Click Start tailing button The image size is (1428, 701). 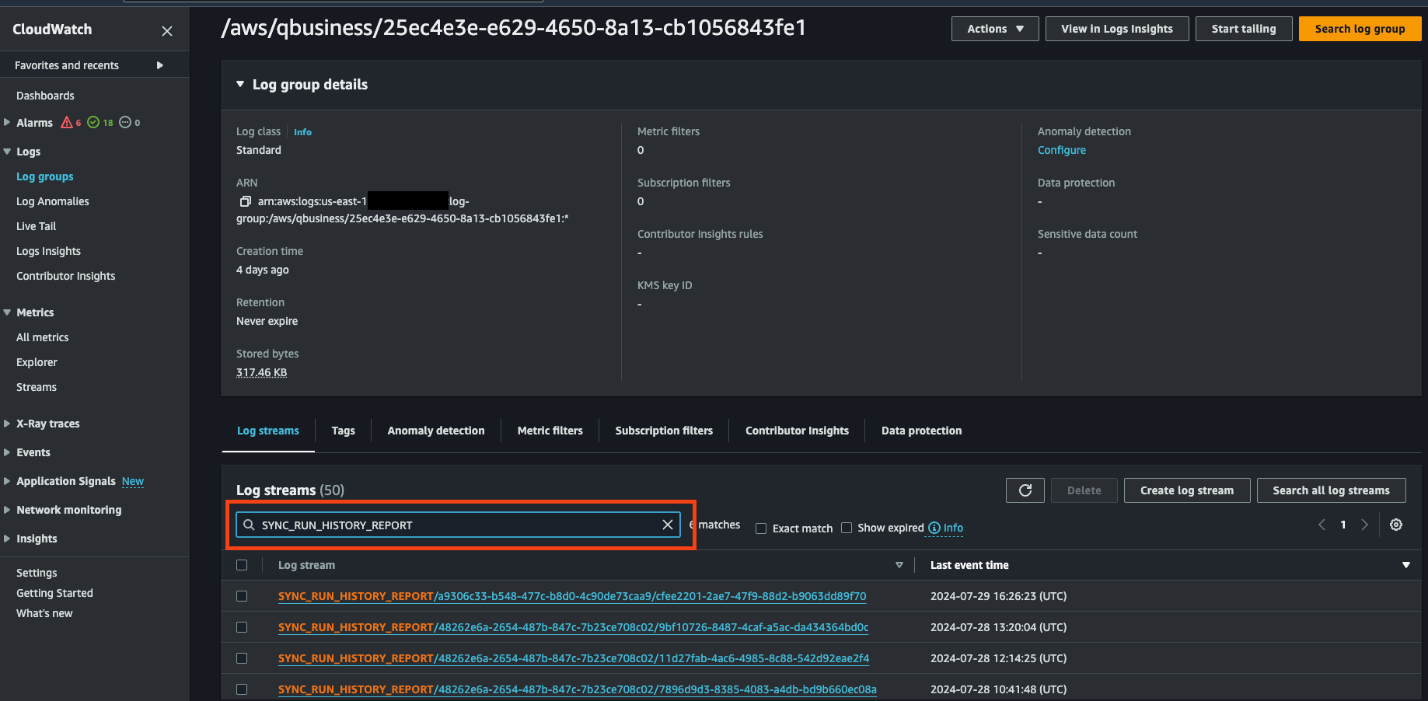tap(1244, 29)
